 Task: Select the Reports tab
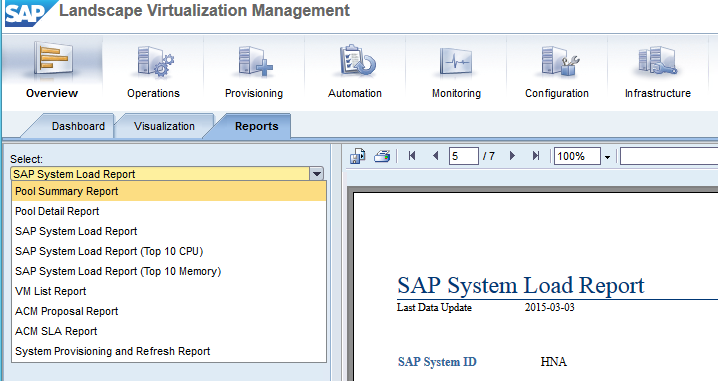click(256, 126)
